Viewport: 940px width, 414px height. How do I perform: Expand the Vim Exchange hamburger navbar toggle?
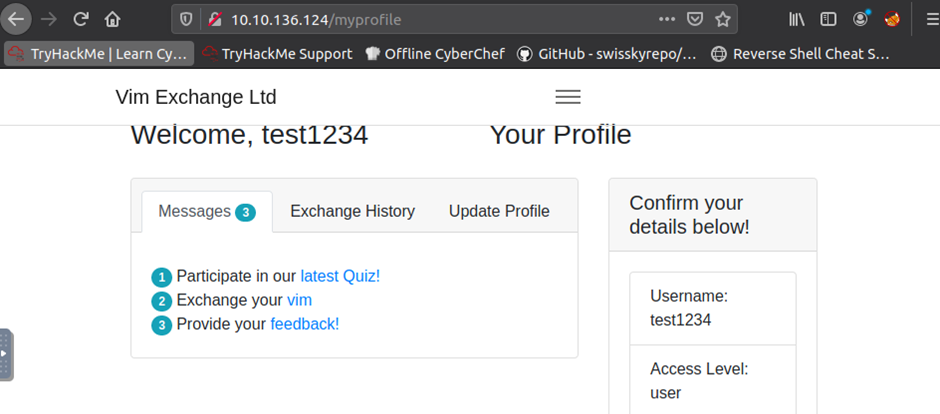[x=568, y=97]
